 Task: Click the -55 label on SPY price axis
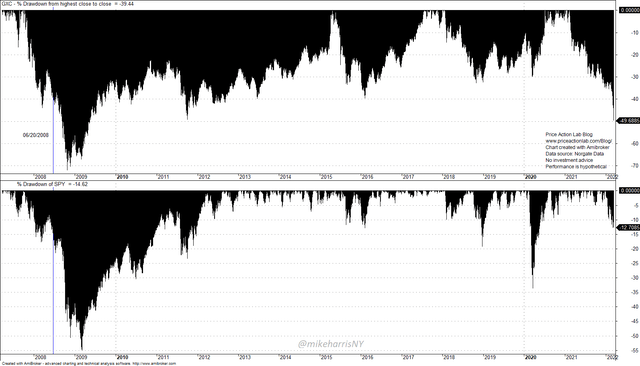(635, 350)
